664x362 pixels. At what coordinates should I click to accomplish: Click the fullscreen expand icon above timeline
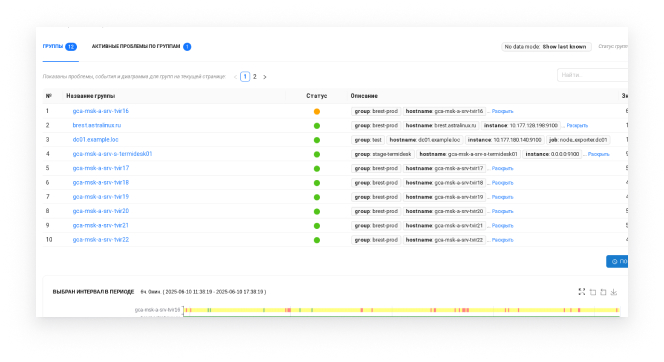point(581,292)
